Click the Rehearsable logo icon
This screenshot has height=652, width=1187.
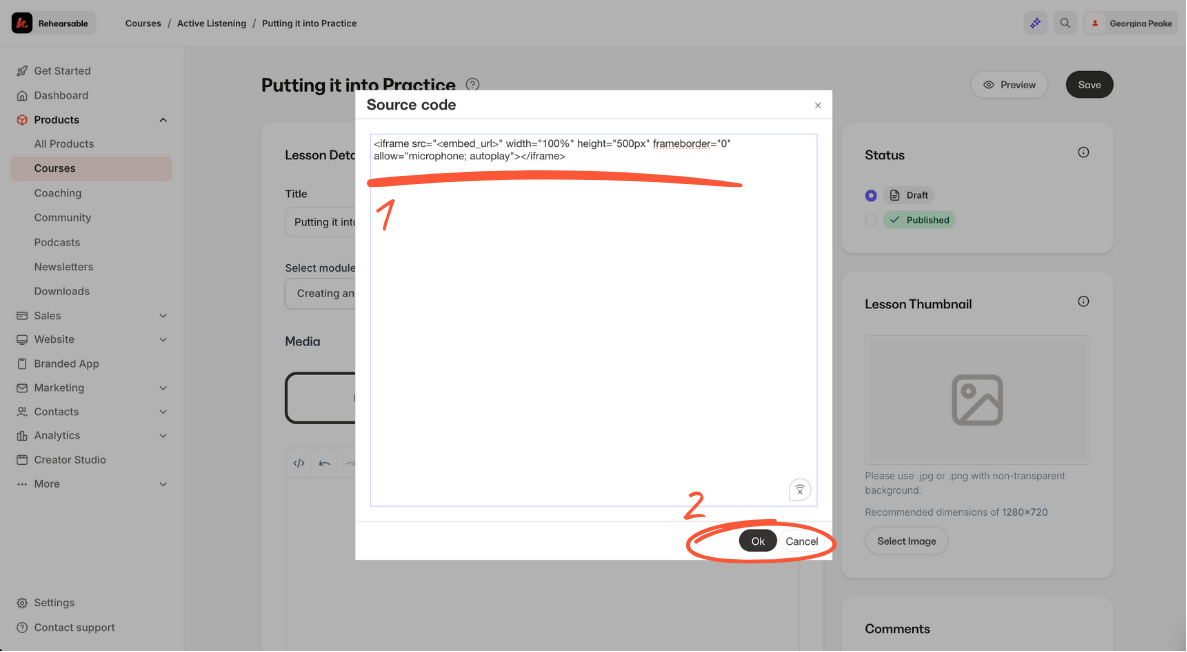point(22,23)
